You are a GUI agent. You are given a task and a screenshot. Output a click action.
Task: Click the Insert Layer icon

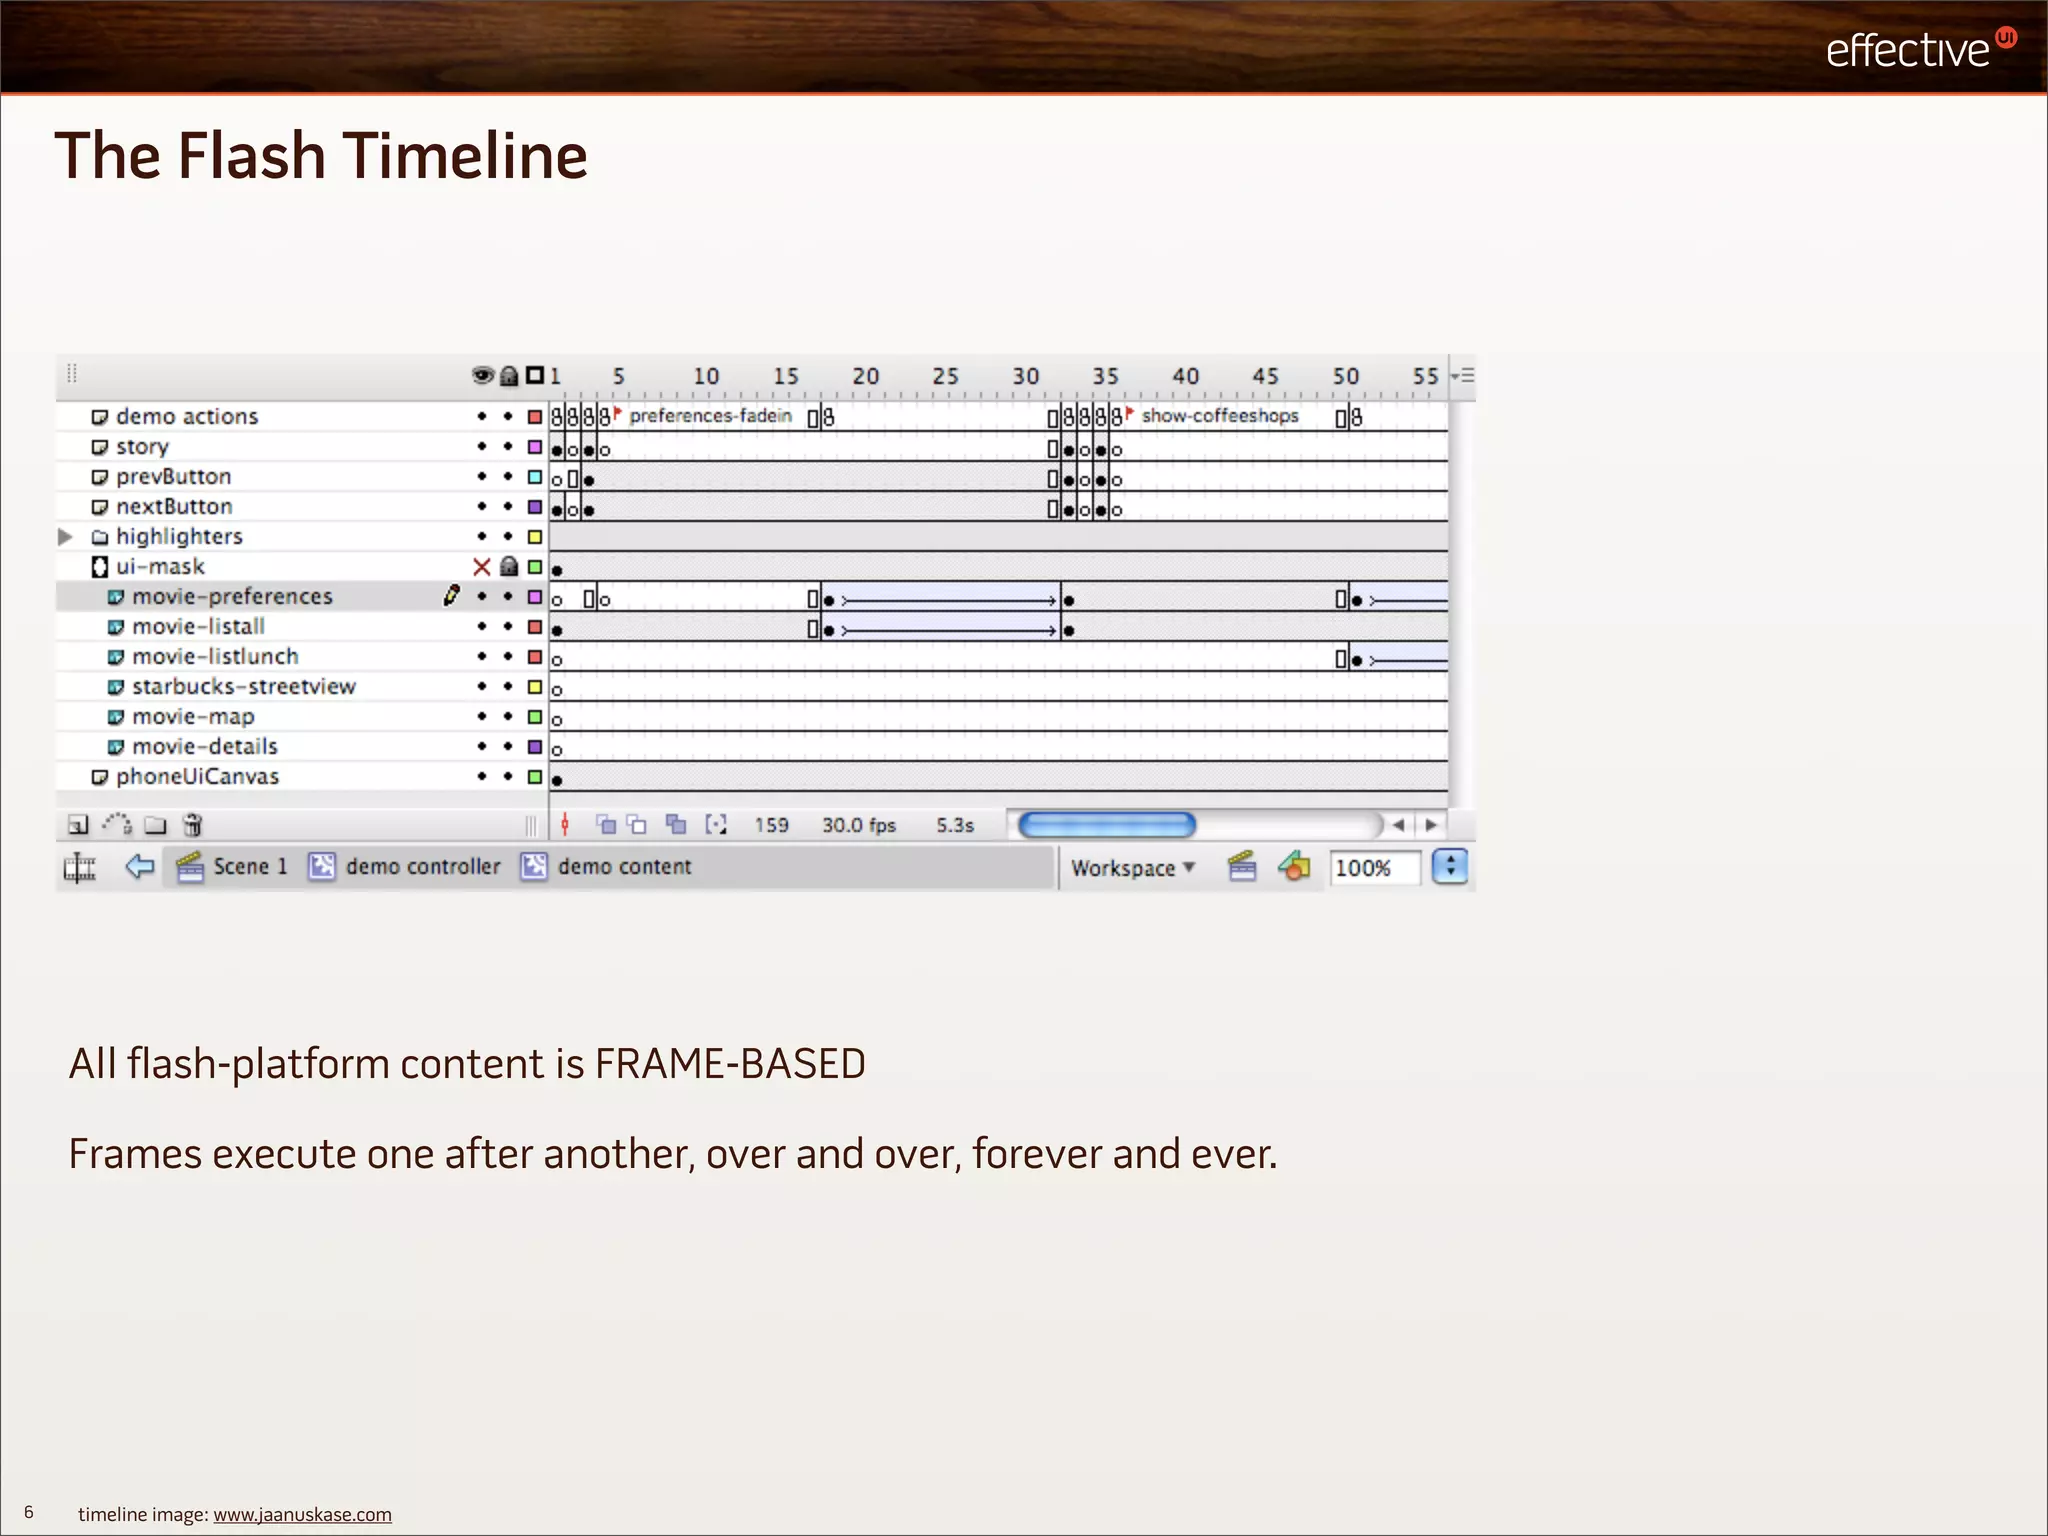(78, 825)
